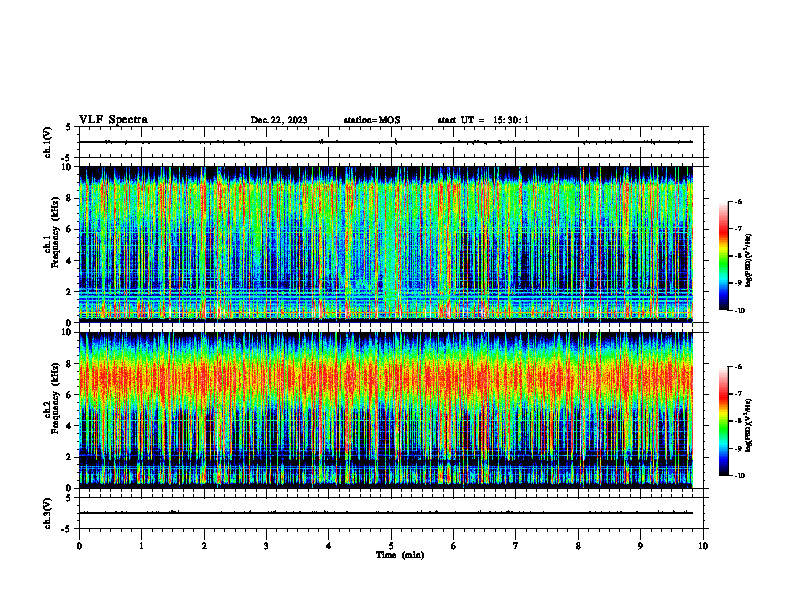Select the date text "Dec. 22, 2023"

[279, 120]
